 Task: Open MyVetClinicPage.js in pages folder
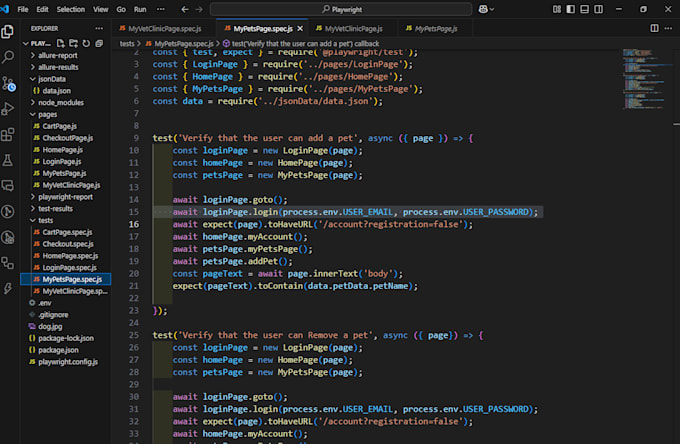pos(71,185)
